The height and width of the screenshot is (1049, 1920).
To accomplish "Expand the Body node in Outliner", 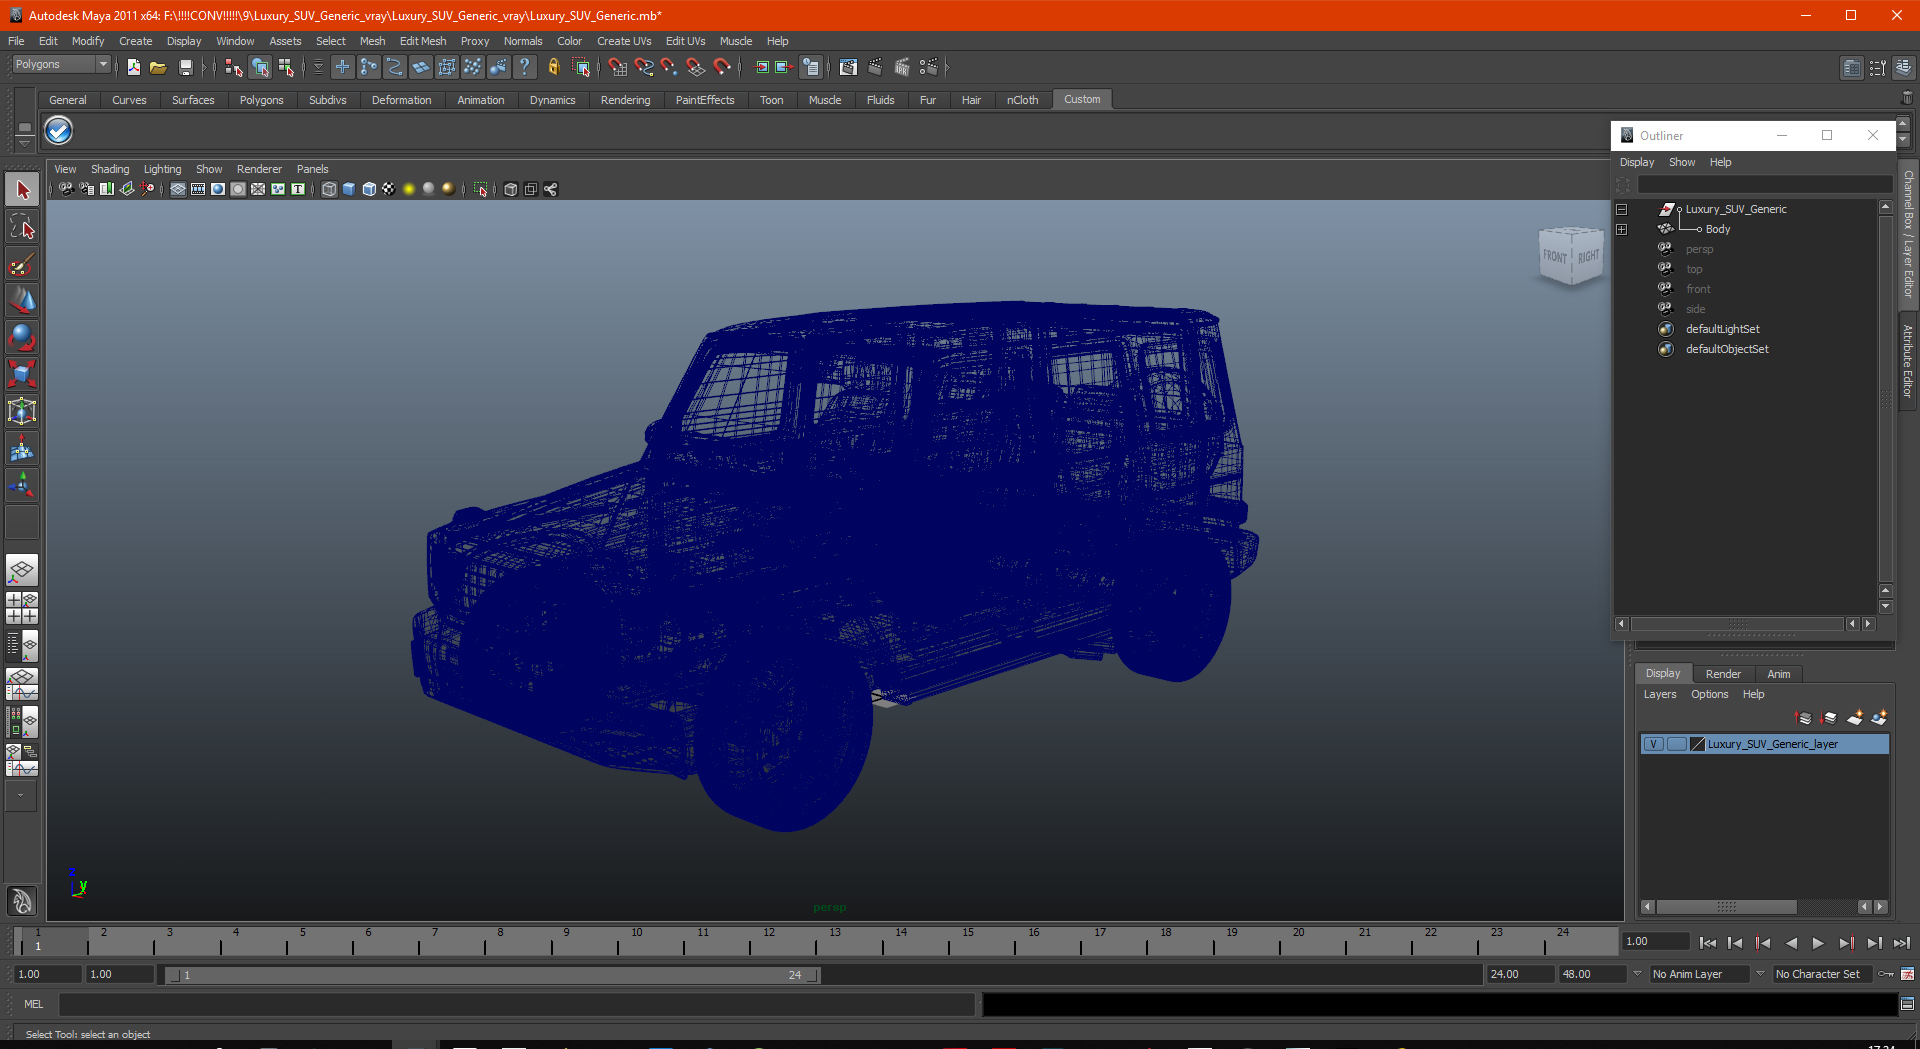I will [1622, 230].
